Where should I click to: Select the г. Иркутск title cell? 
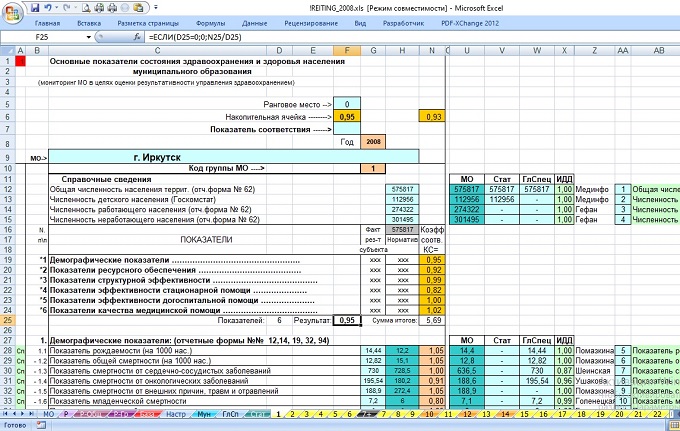[x=234, y=157]
